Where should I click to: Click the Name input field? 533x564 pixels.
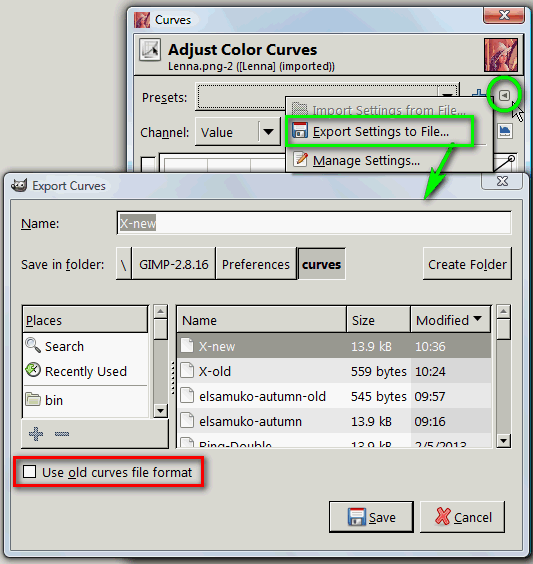click(x=314, y=223)
